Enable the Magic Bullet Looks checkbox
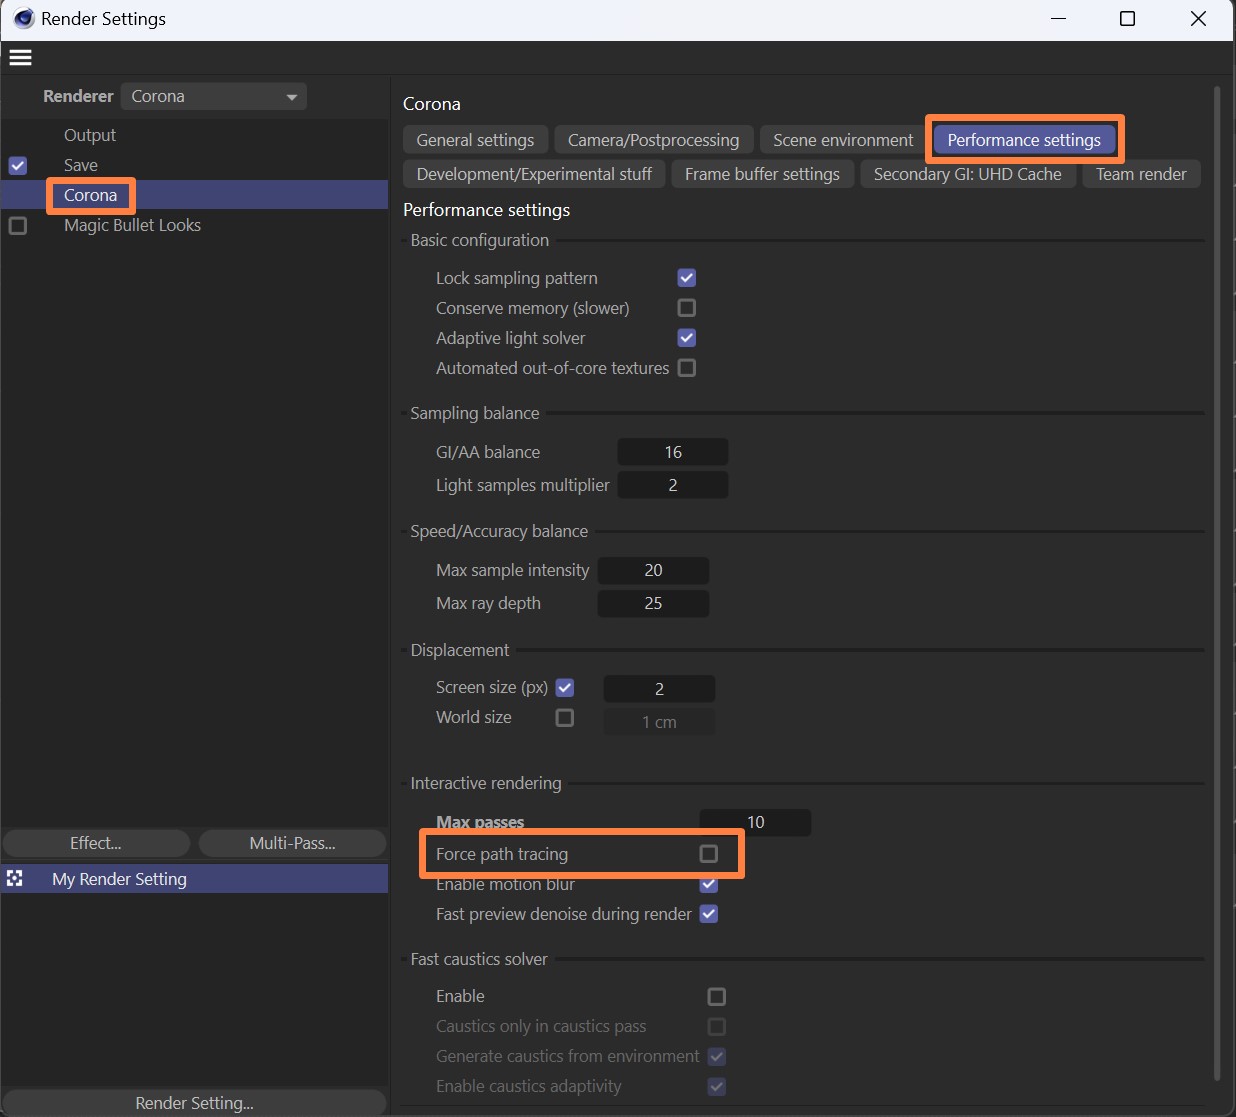The width and height of the screenshot is (1236, 1117). coord(18,226)
